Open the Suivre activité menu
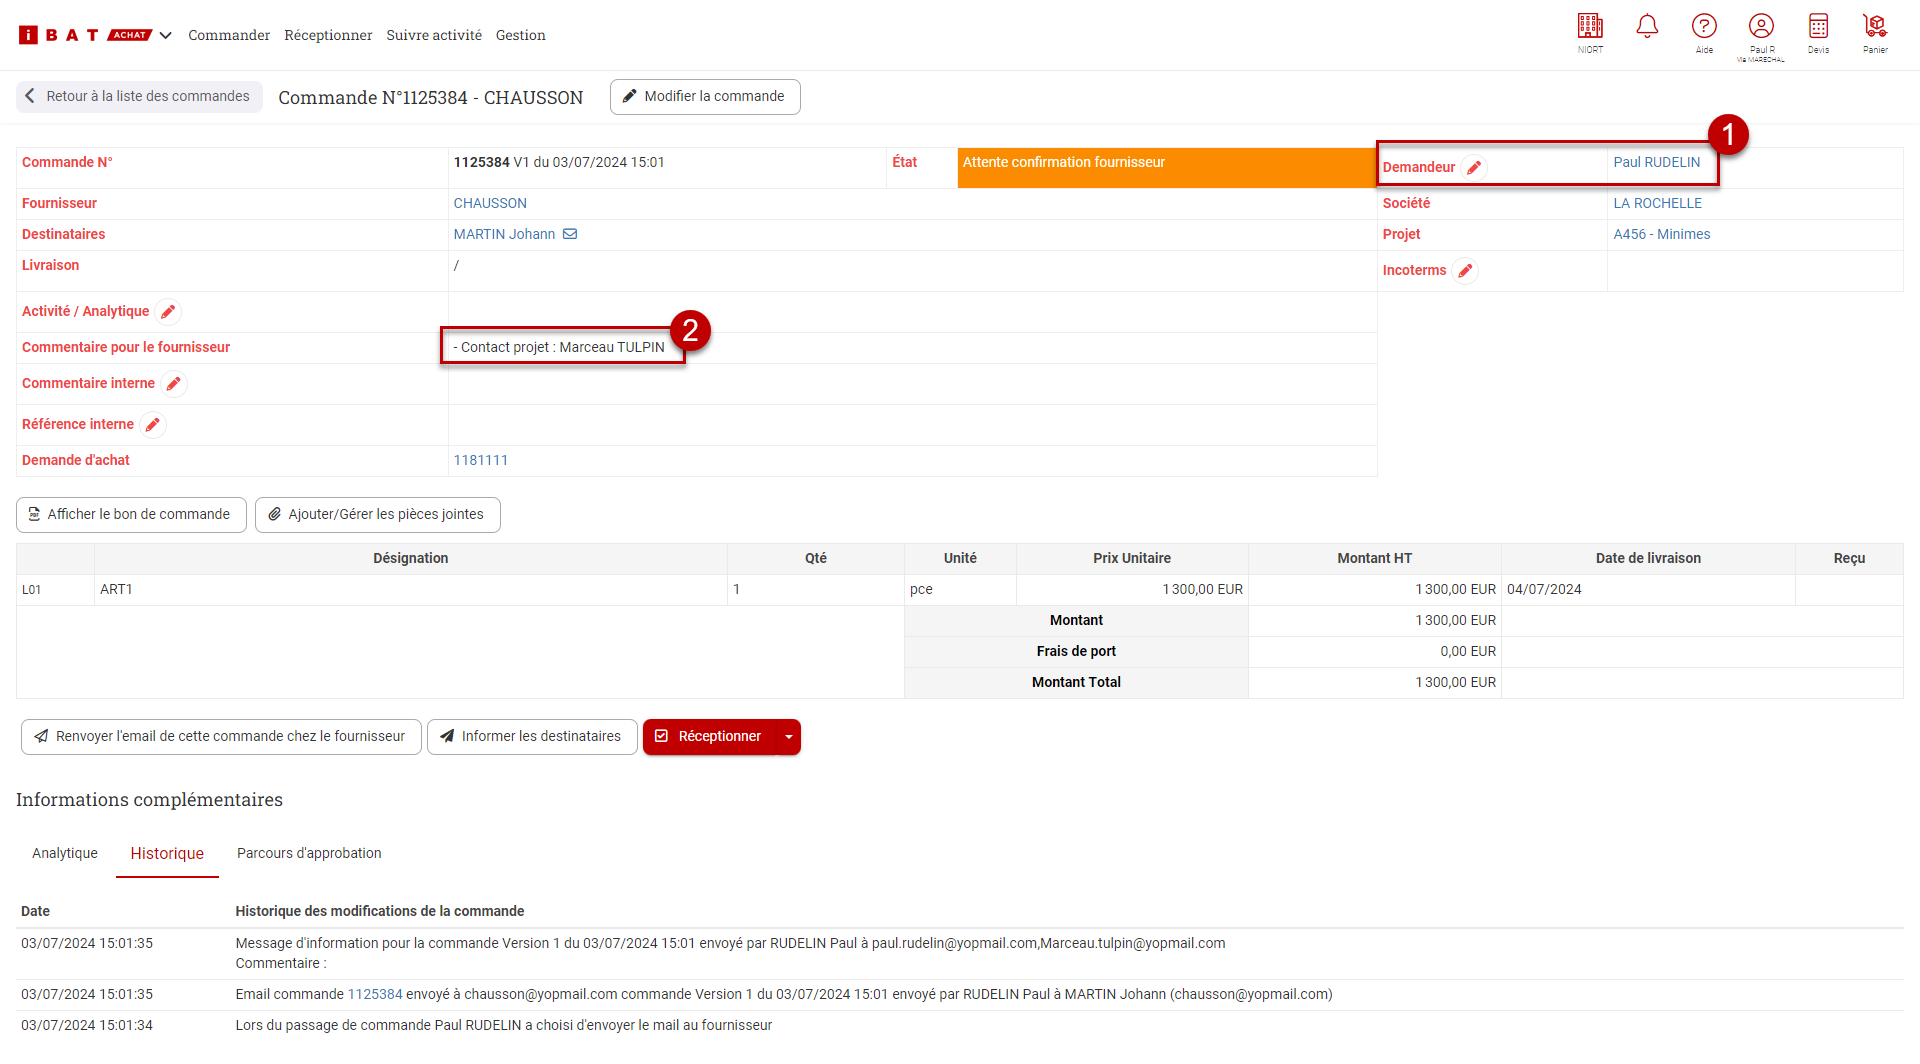Viewport: 1920px width, 1064px height. pyautogui.click(x=434, y=35)
